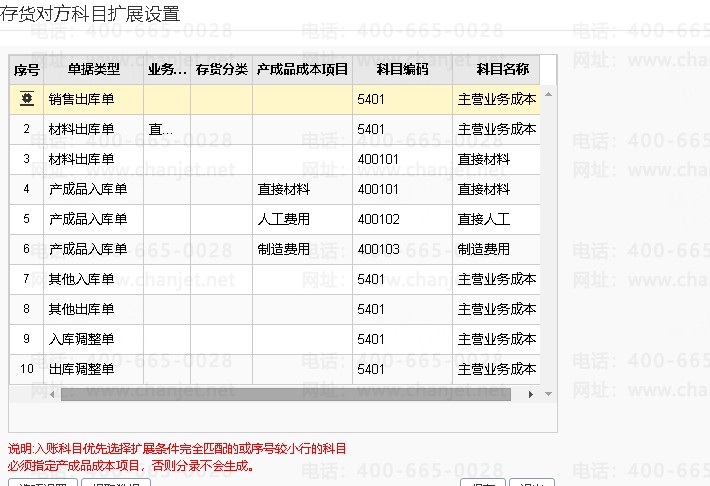Click the 存货分类 column header
This screenshot has width=710, height=486.
221,70
